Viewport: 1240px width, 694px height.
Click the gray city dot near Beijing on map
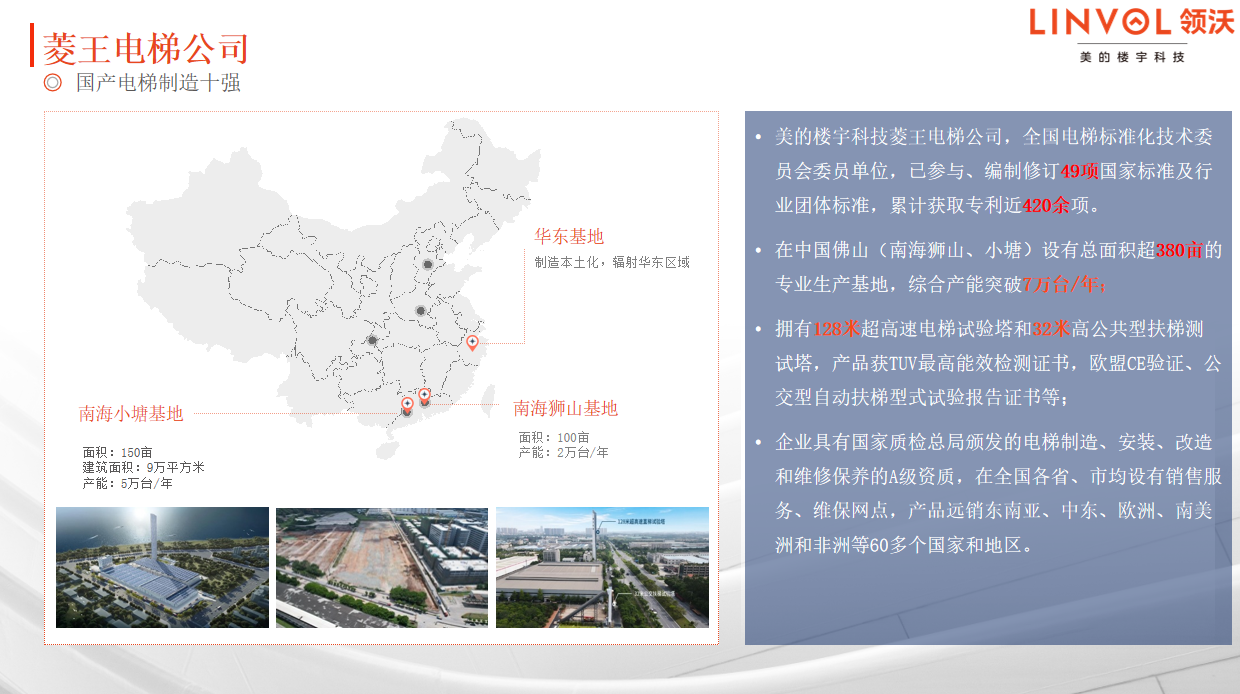pos(428,265)
